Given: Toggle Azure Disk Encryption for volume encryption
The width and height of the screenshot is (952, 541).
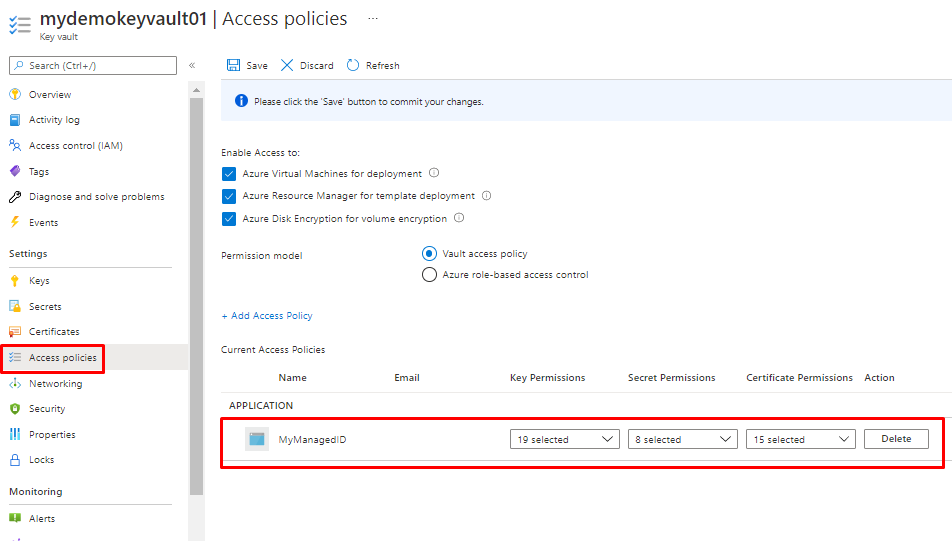Looking at the screenshot, I should coord(229,219).
